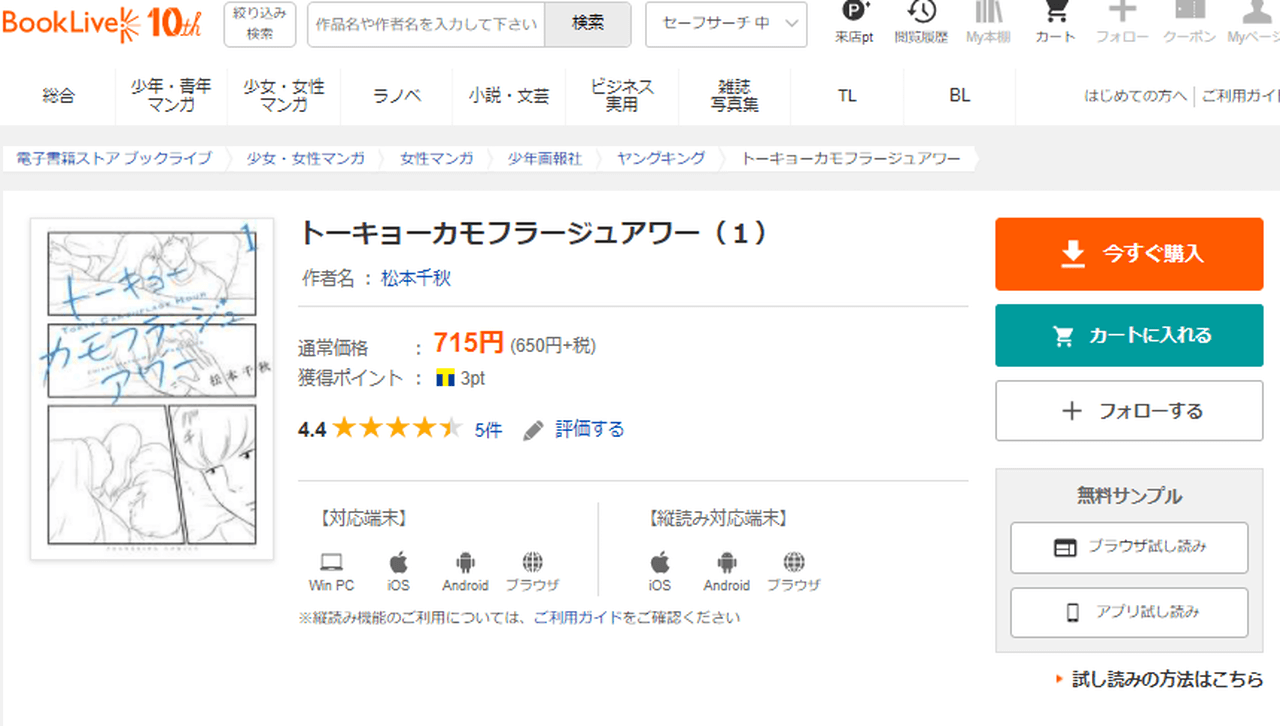Click the 今すぐ購入 buy now button
Viewport: 1280px width, 726px height.
click(1129, 254)
